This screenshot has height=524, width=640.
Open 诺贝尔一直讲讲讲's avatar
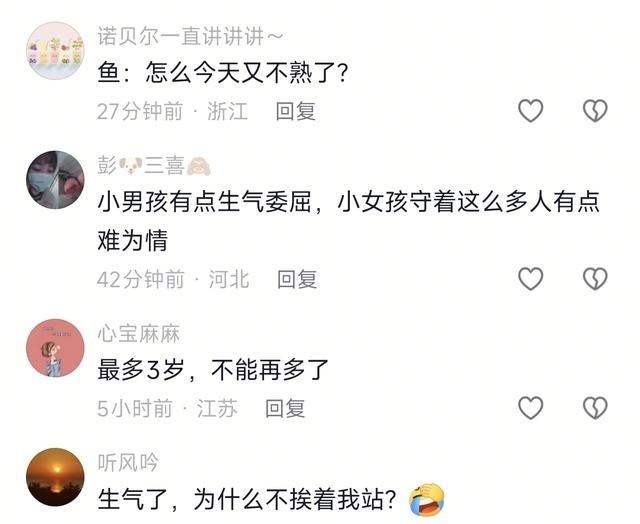(x=55, y=50)
